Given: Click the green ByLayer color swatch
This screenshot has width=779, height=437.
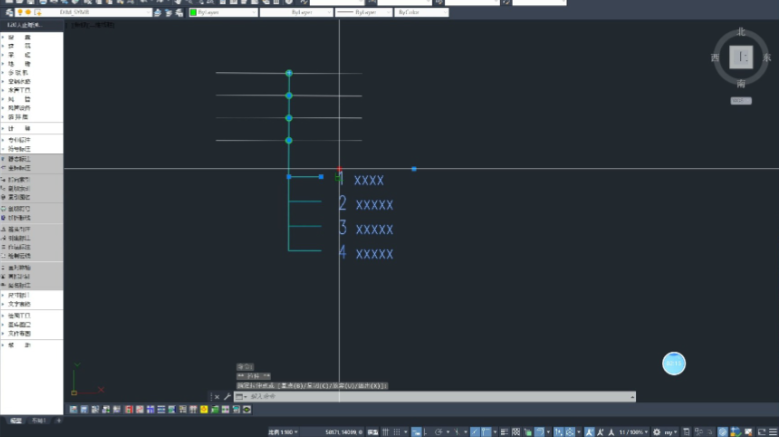Looking at the screenshot, I should pos(193,12).
